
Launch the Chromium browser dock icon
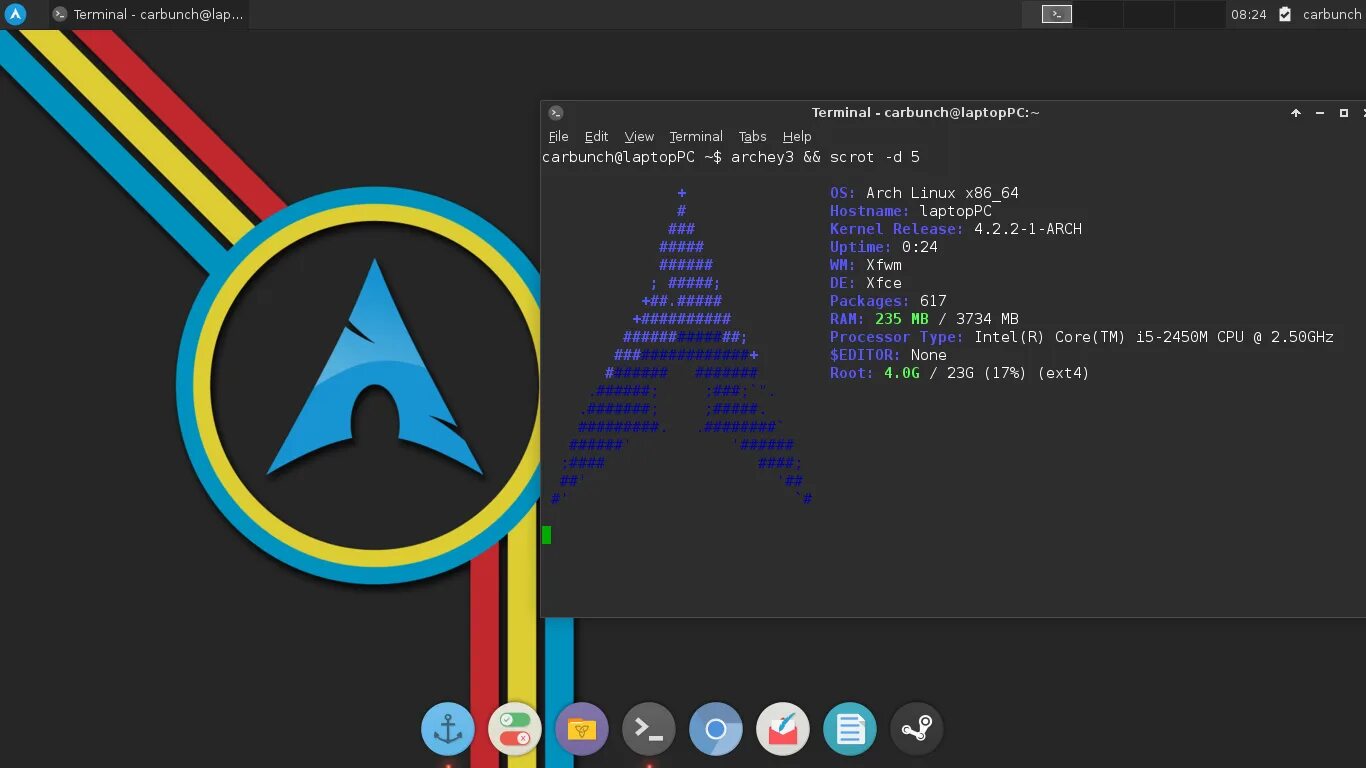point(715,729)
